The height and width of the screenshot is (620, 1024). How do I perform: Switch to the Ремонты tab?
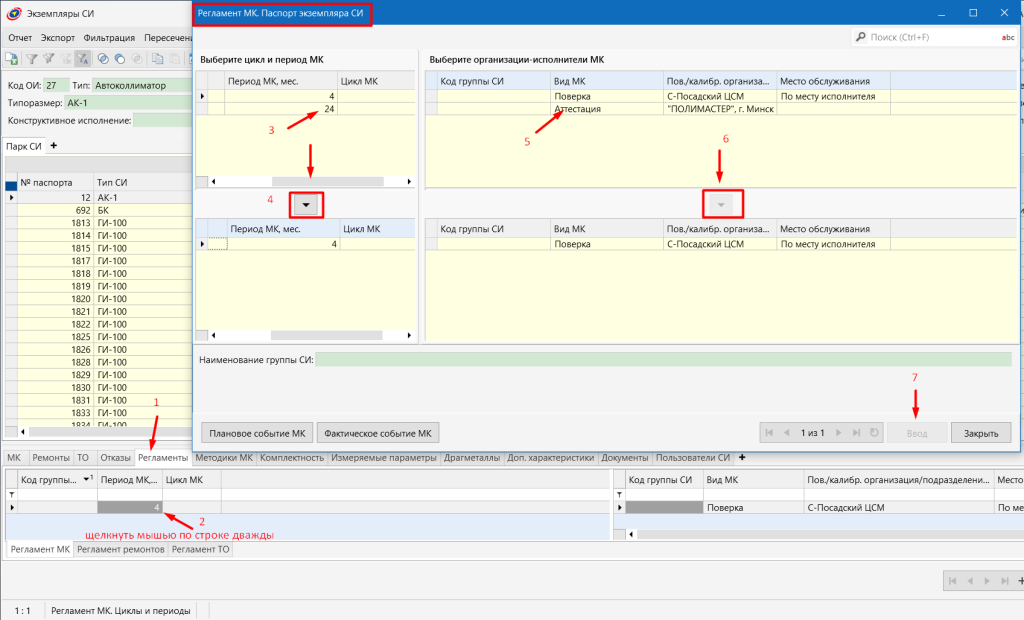click(x=50, y=457)
